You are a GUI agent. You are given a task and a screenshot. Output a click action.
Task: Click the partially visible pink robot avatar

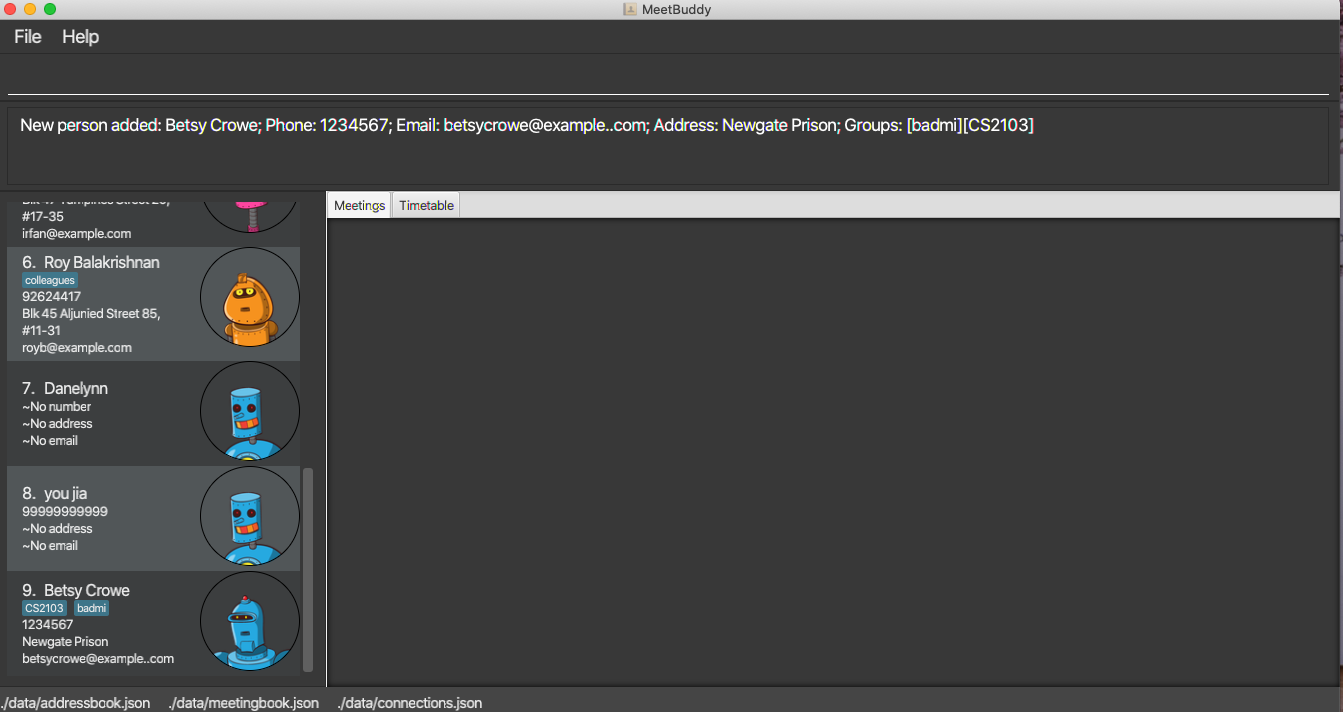[250, 215]
